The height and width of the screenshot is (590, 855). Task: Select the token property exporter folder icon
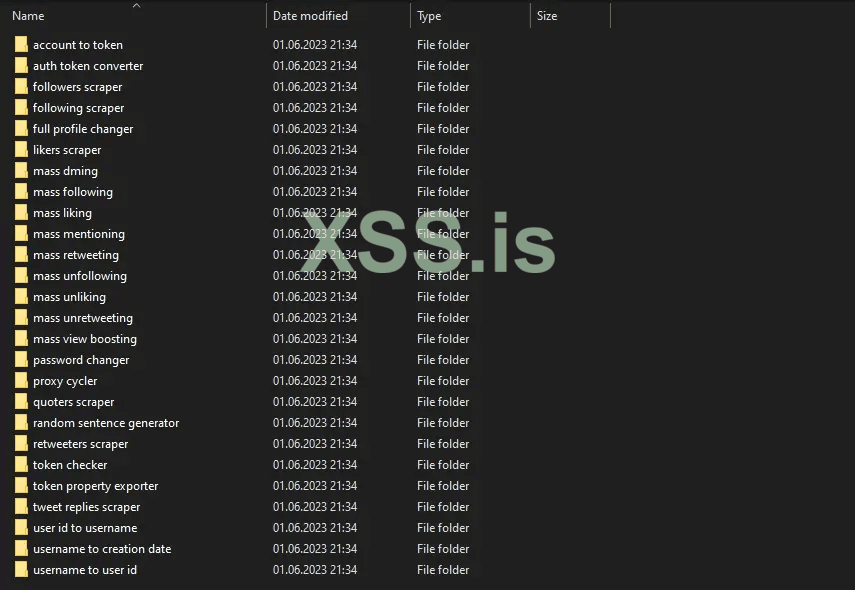(21, 485)
